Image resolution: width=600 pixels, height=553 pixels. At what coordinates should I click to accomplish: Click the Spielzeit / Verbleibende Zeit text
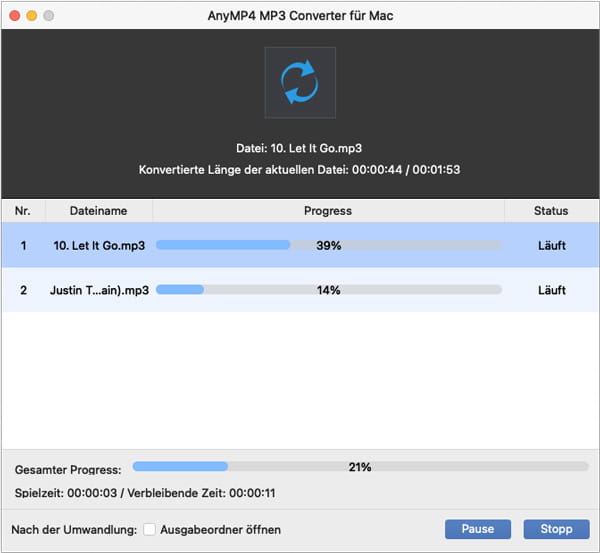145,493
